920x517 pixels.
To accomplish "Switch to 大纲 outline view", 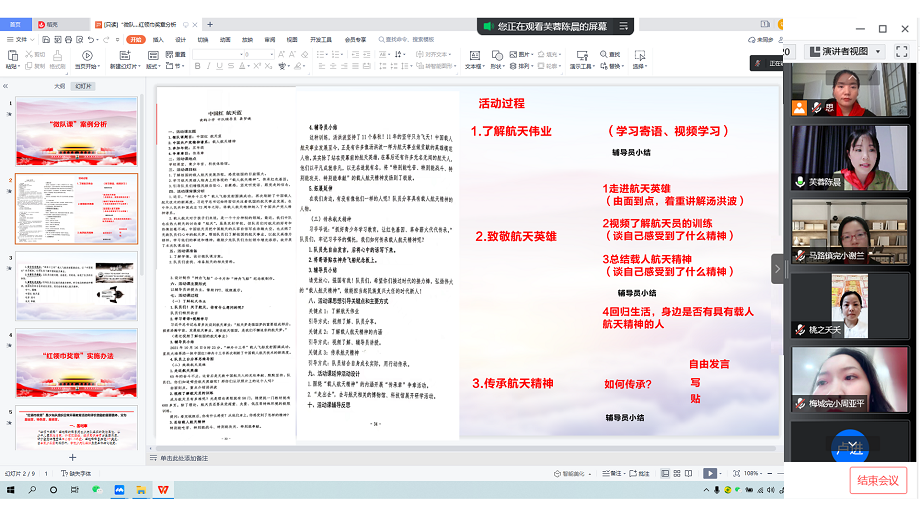I will coord(59,86).
